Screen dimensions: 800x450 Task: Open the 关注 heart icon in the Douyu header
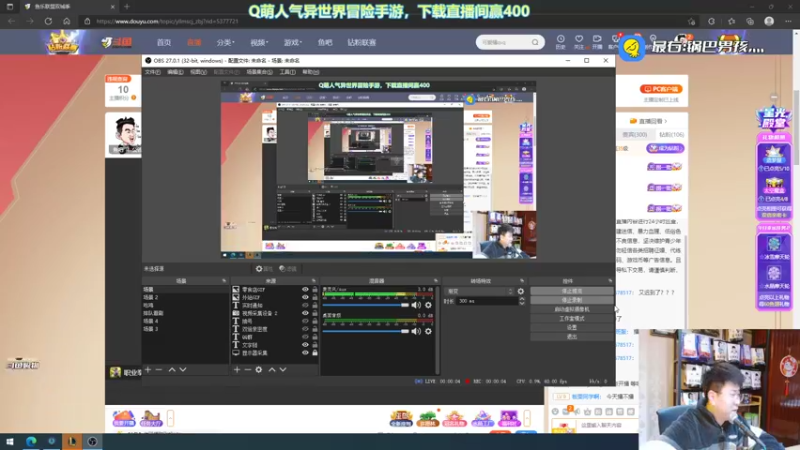(x=579, y=42)
